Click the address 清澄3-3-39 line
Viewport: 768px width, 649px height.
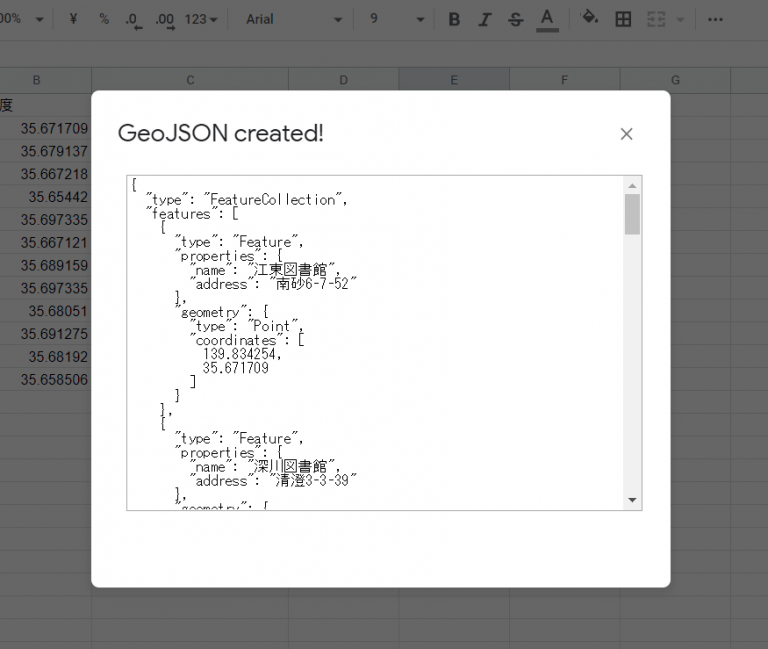[273, 480]
